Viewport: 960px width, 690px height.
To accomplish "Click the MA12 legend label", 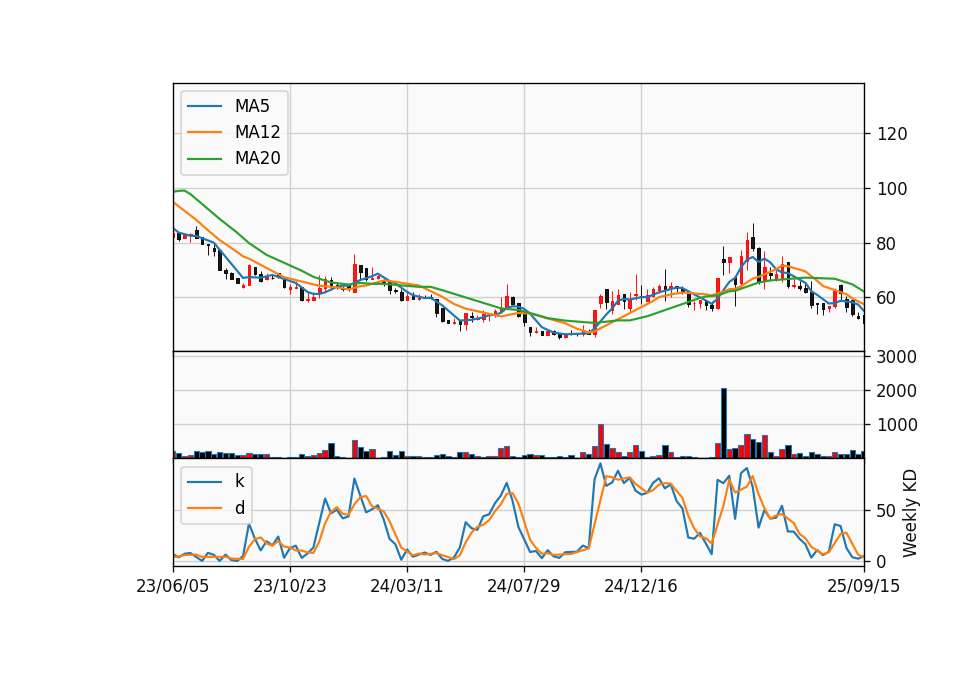I will pyautogui.click(x=257, y=132).
